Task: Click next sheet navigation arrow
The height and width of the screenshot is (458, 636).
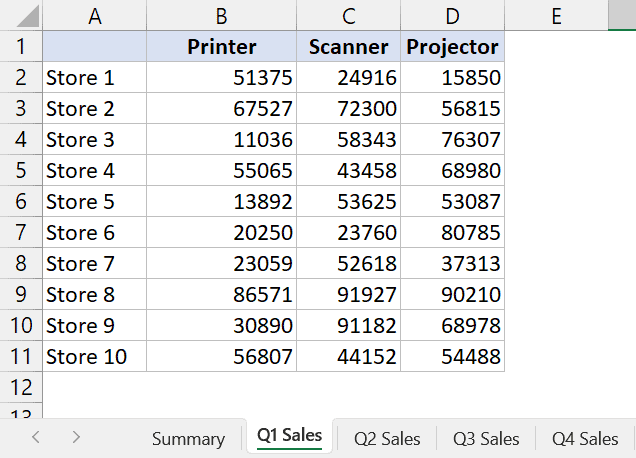Action: point(76,437)
